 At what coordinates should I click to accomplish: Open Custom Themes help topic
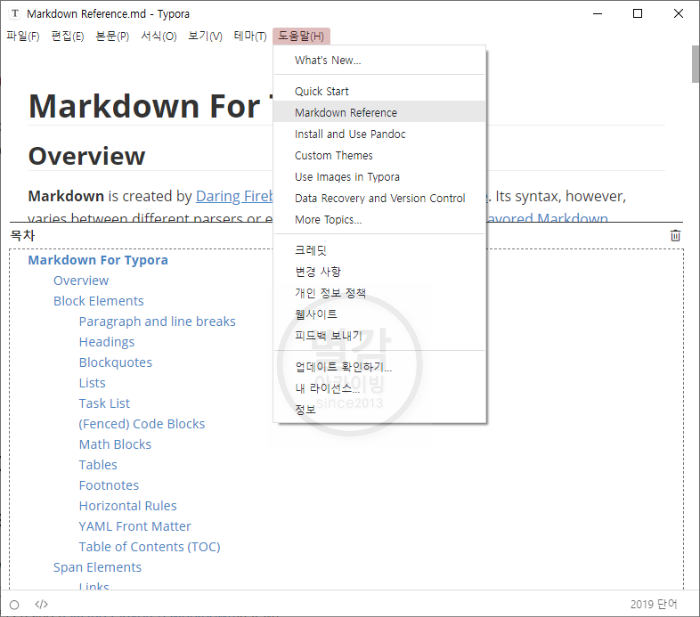pyautogui.click(x=379, y=155)
